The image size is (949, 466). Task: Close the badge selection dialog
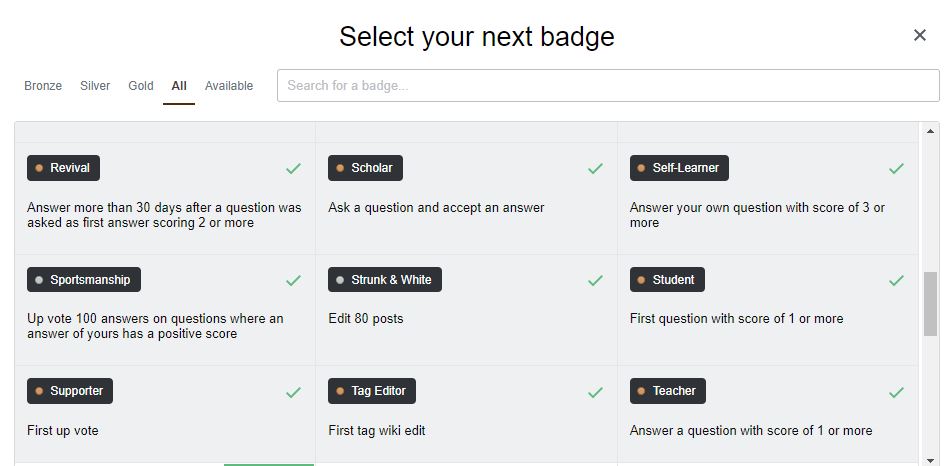pyautogui.click(x=920, y=36)
